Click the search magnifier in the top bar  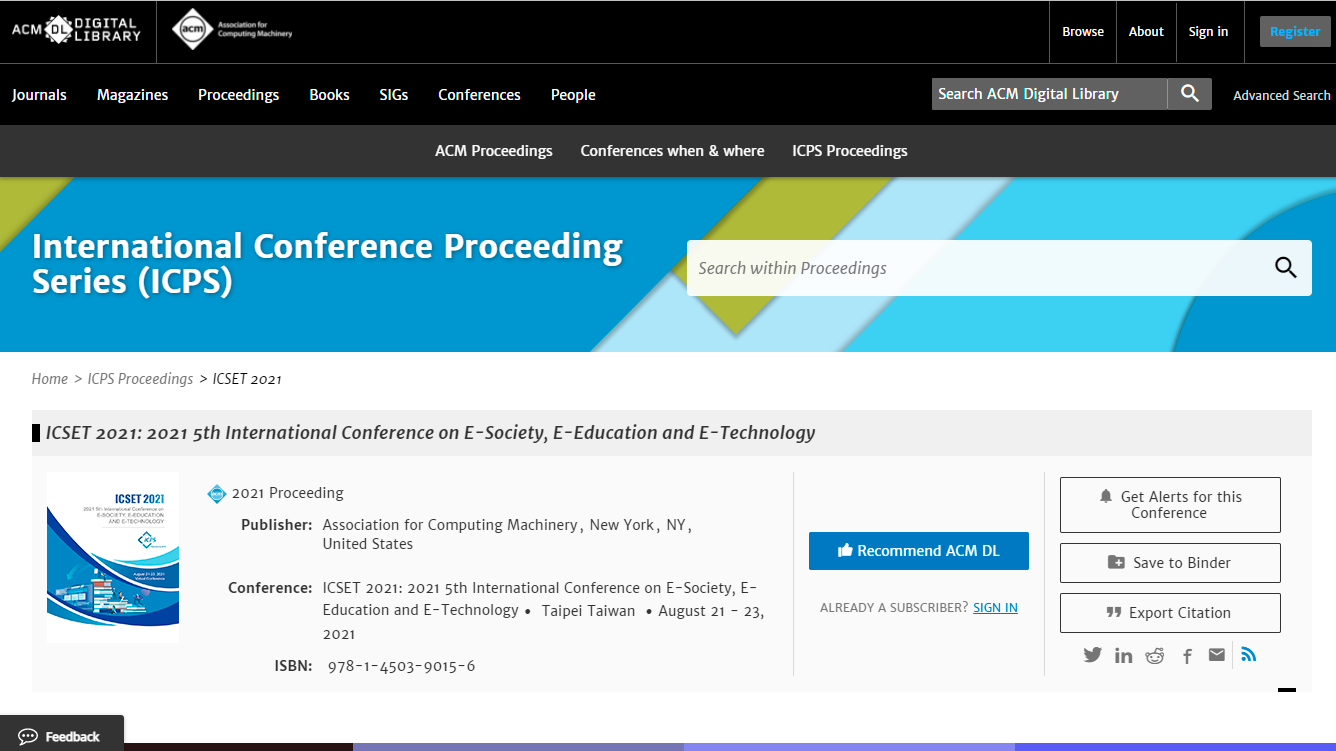[1189, 94]
